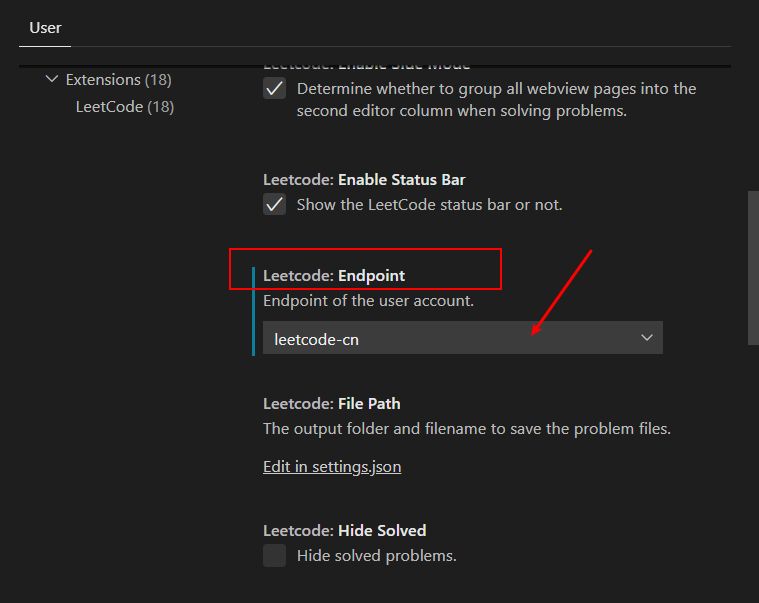Collapse the Extensions tree chevron
The height and width of the screenshot is (603, 759).
pos(52,80)
